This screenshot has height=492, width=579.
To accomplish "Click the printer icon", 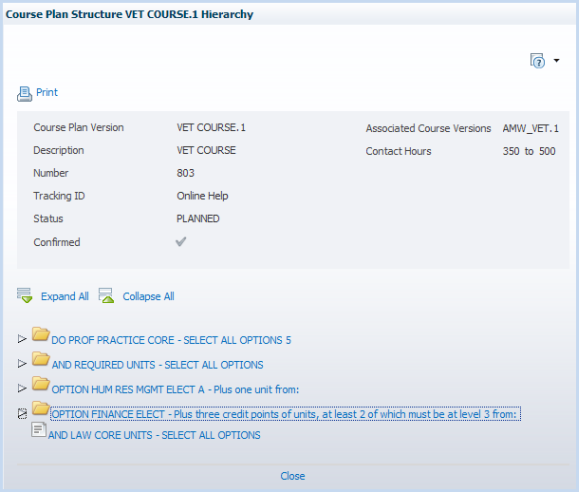I will point(24,94).
